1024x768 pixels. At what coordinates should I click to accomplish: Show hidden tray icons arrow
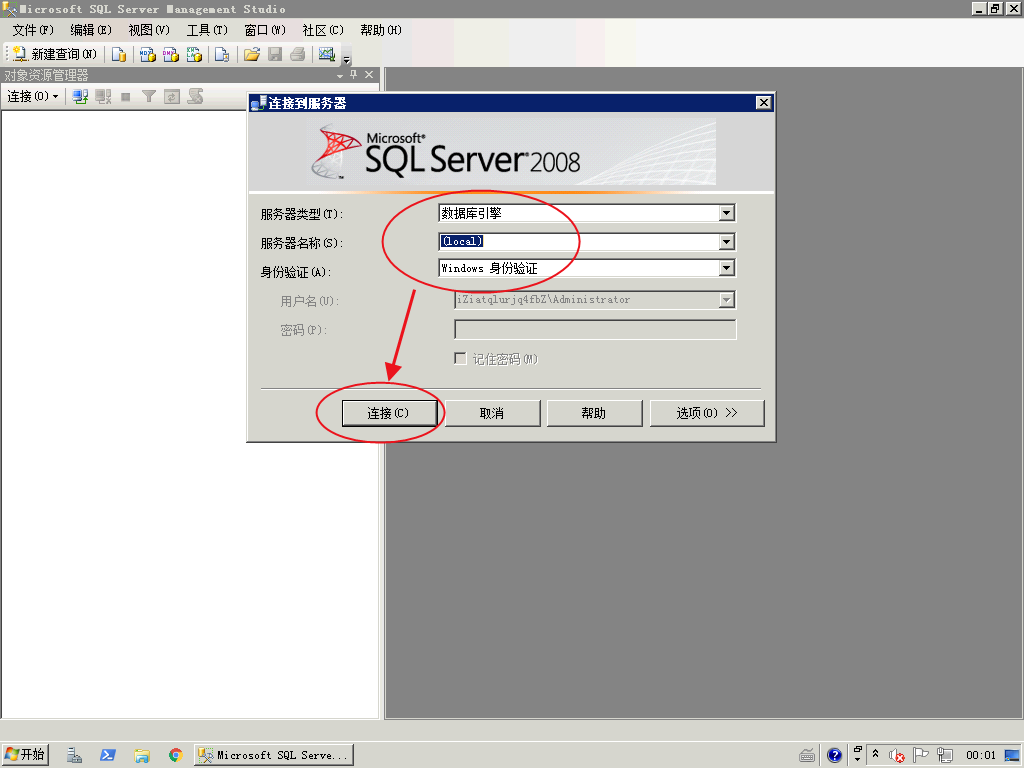pos(875,754)
